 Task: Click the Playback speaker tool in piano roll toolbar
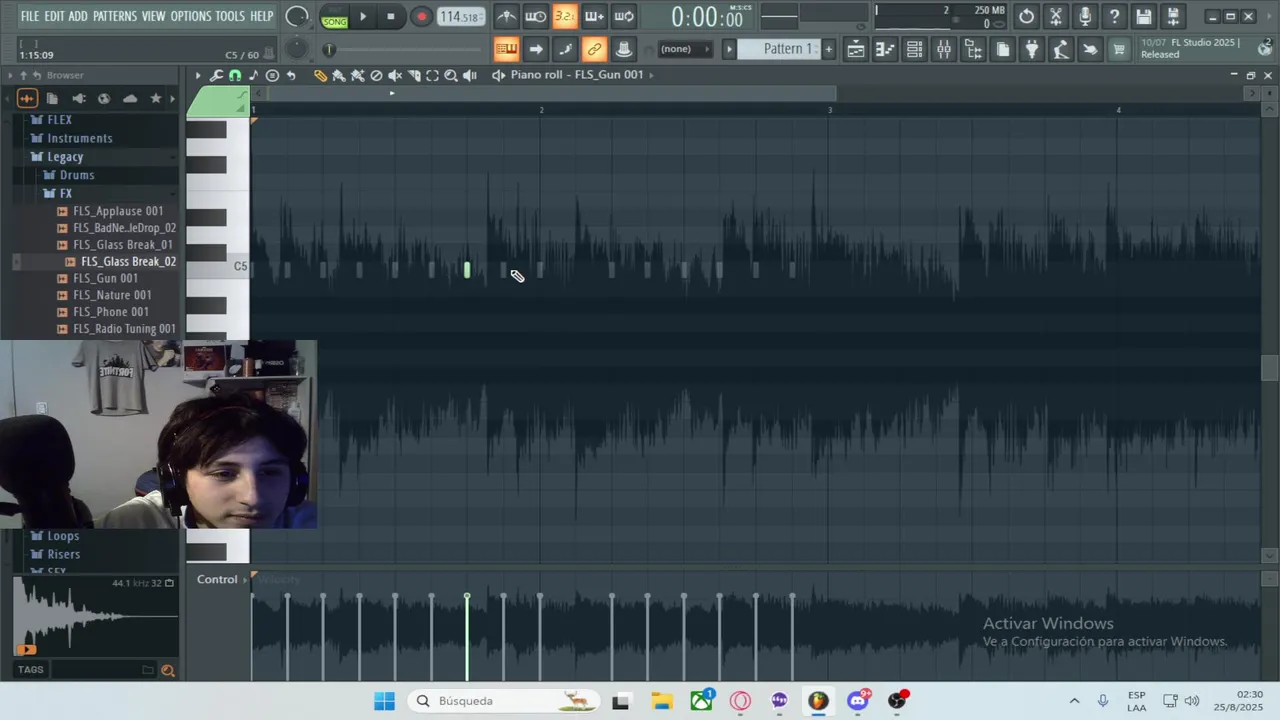pos(470,75)
